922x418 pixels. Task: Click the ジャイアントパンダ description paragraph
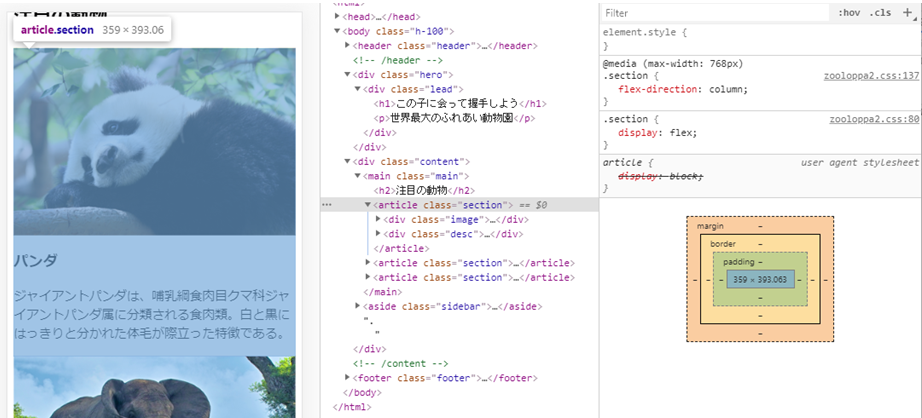click(152, 314)
